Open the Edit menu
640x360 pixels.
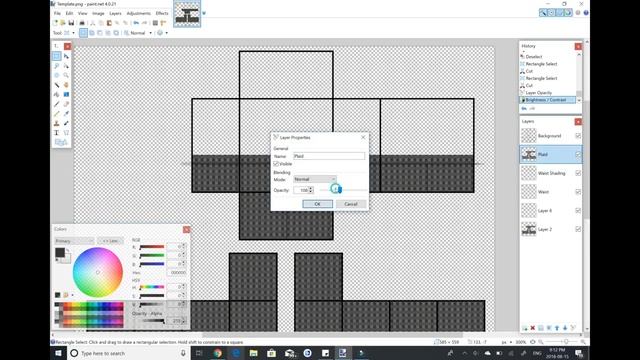(x=69, y=13)
